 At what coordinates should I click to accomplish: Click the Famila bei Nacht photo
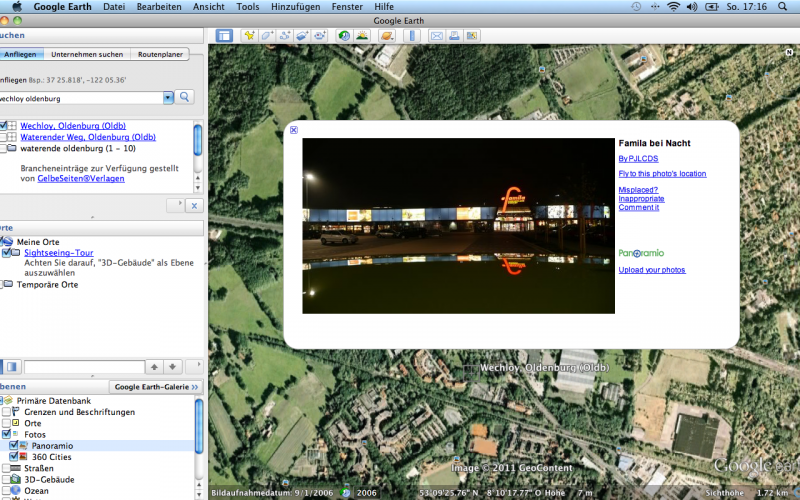pos(458,226)
